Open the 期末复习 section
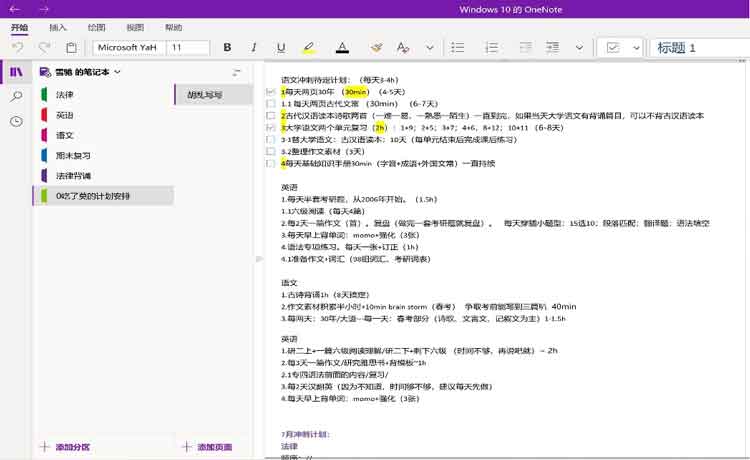Screen dimensions: 750x460 [x=103, y=155]
